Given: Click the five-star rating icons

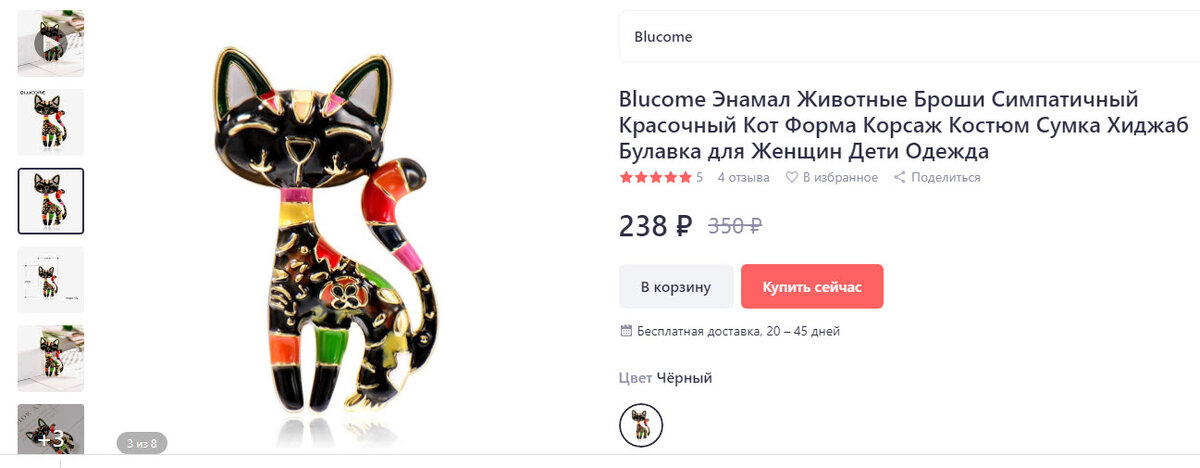Looking at the screenshot, I should tap(655, 178).
